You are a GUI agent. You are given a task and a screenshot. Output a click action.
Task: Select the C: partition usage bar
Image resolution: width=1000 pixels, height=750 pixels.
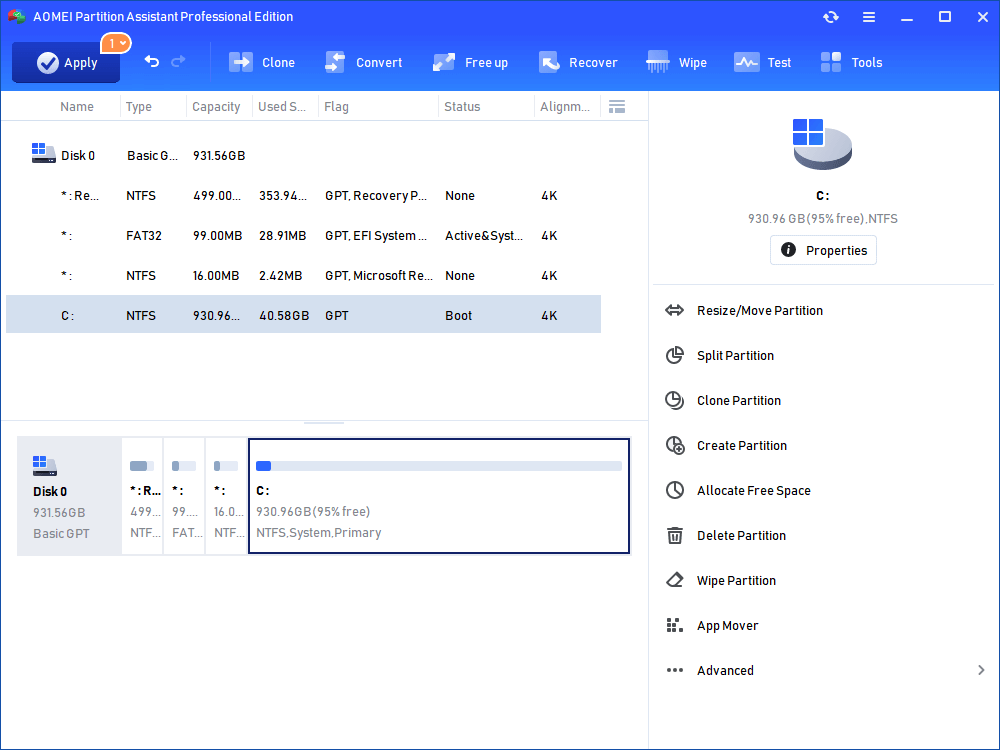[x=439, y=466]
